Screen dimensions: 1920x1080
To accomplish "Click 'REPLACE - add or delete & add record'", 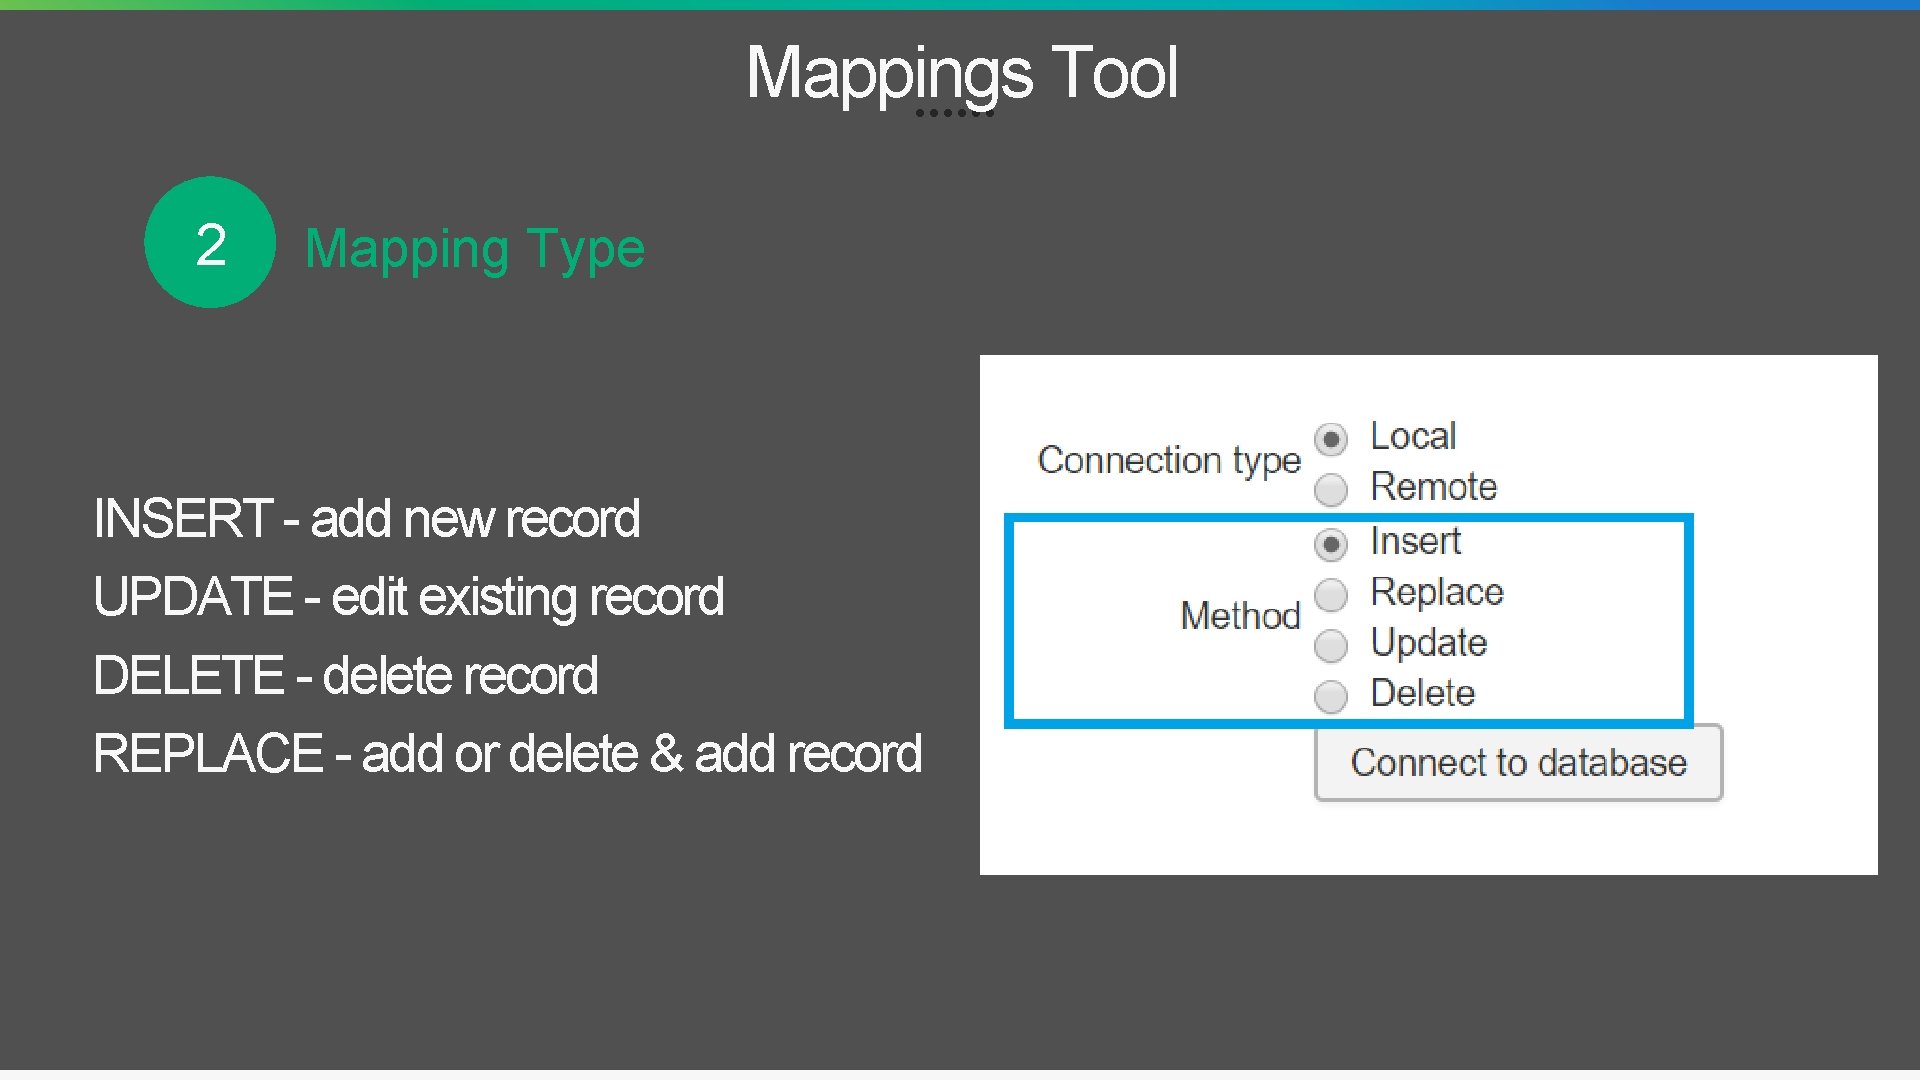I will [x=507, y=754].
